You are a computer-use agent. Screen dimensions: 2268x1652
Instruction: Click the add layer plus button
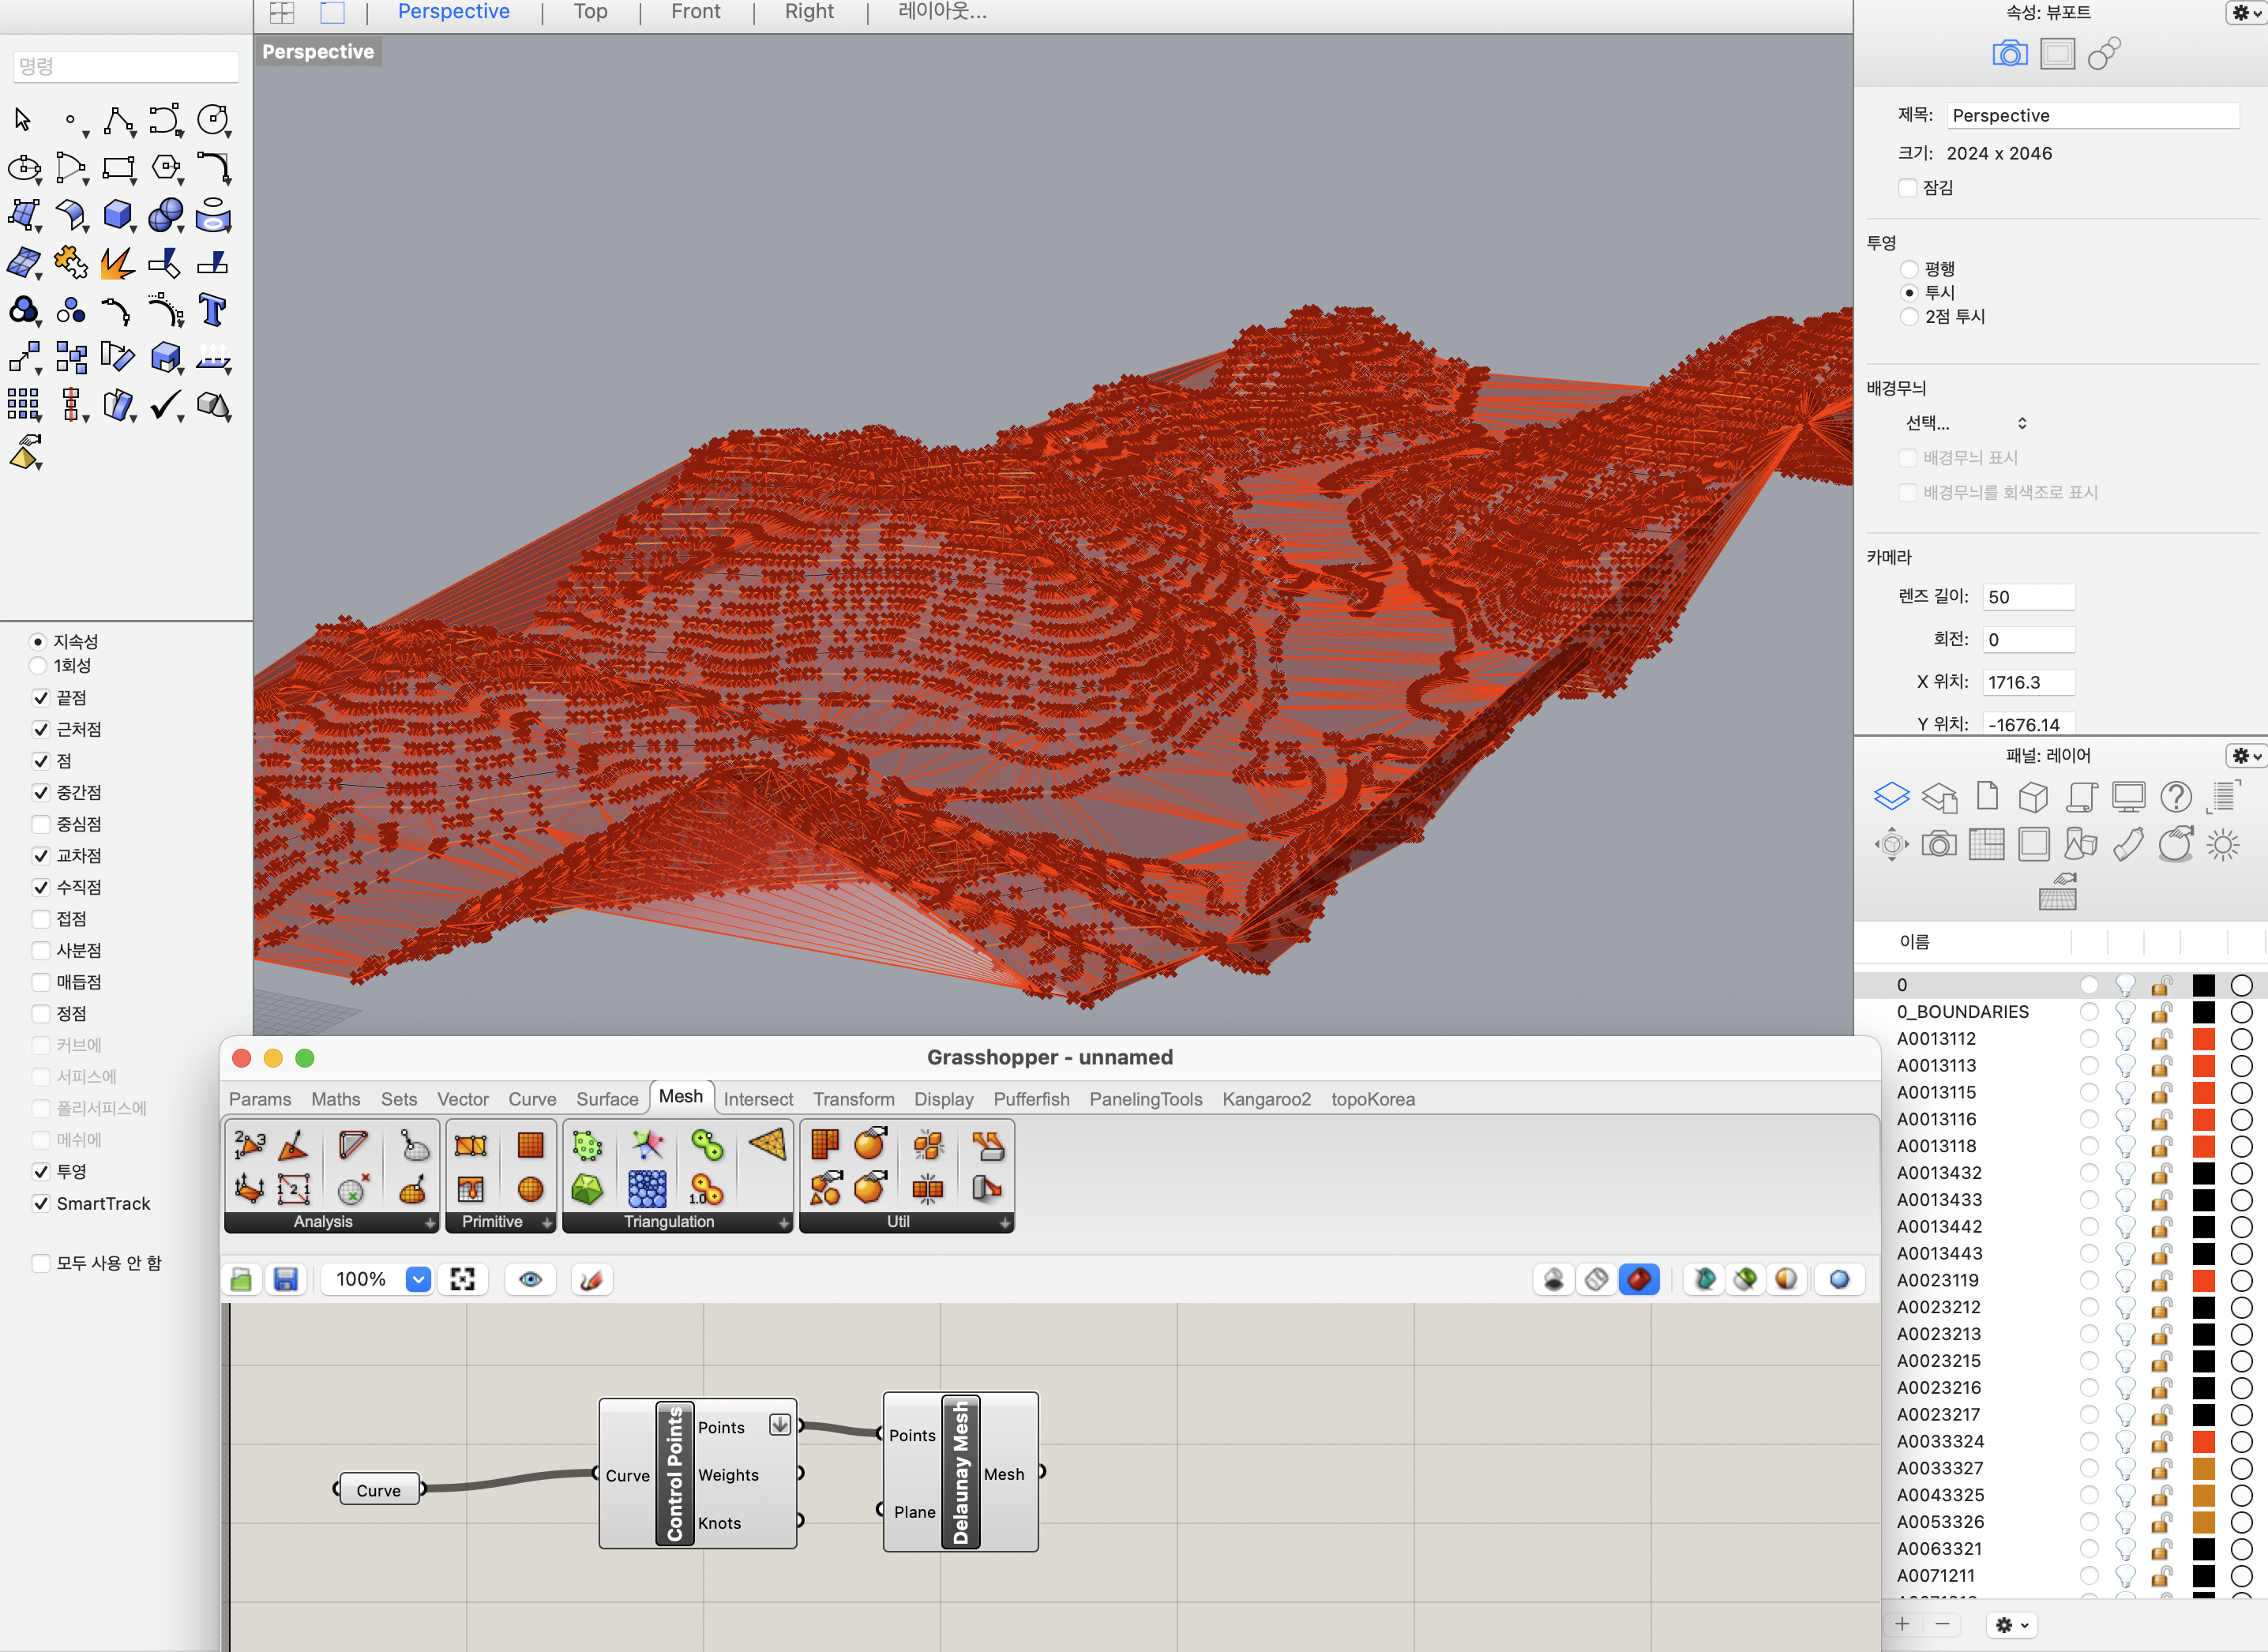click(x=1901, y=1624)
